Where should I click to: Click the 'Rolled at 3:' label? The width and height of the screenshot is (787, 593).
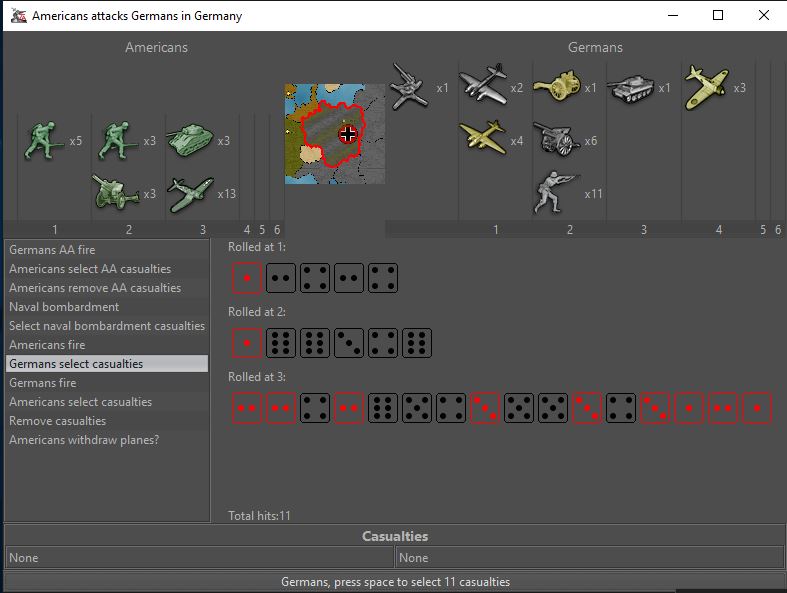coord(256,377)
